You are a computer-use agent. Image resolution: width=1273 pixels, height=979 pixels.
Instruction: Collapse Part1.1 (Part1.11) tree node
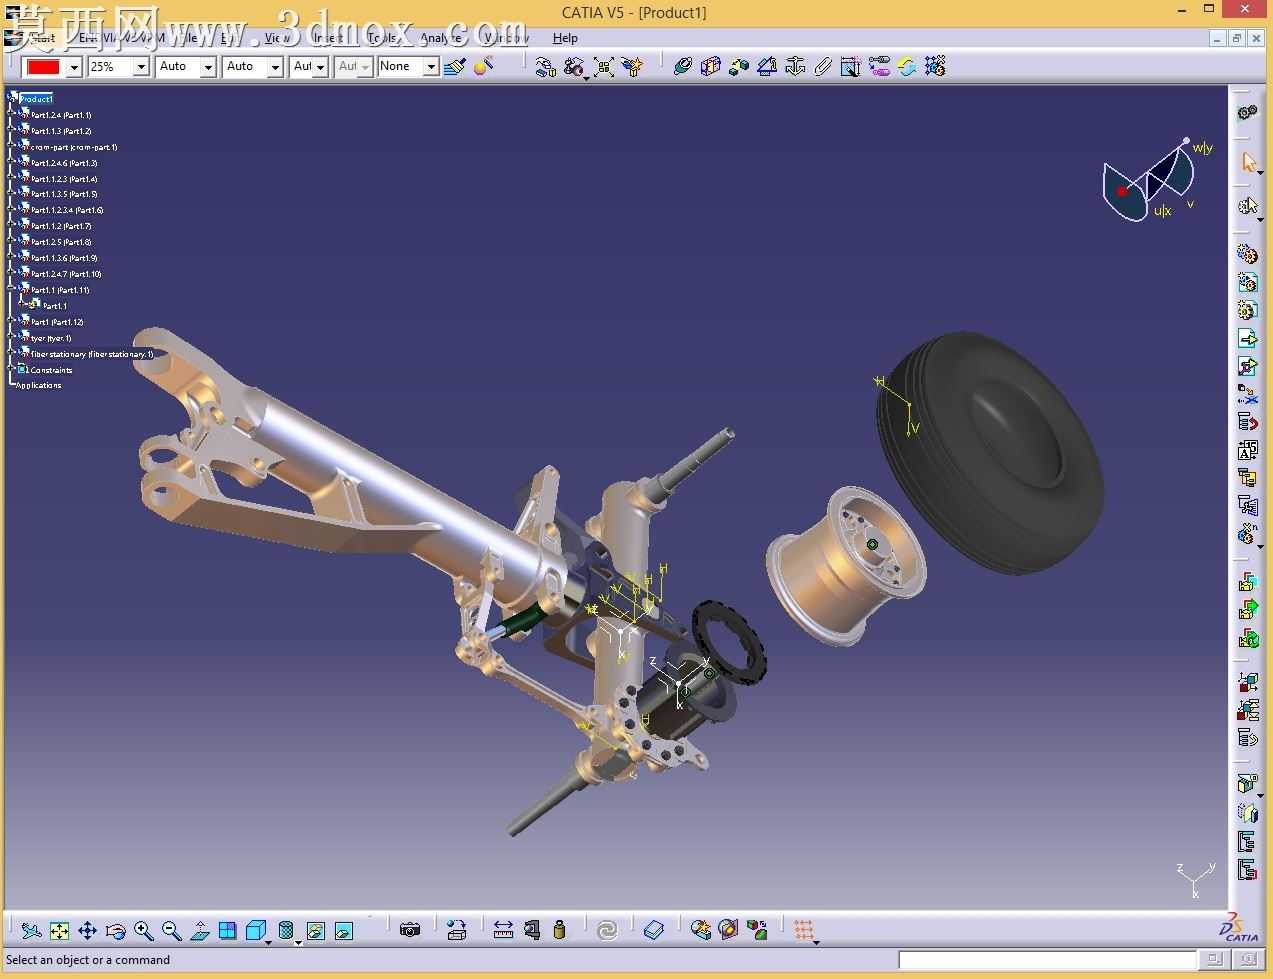[12, 289]
